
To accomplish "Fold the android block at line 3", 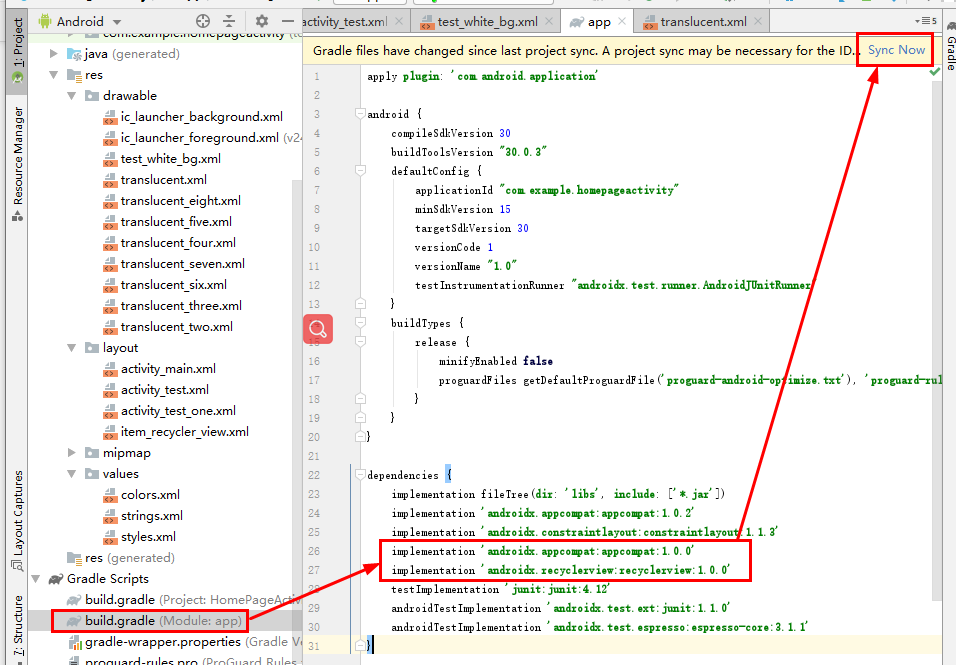I will pyautogui.click(x=360, y=113).
